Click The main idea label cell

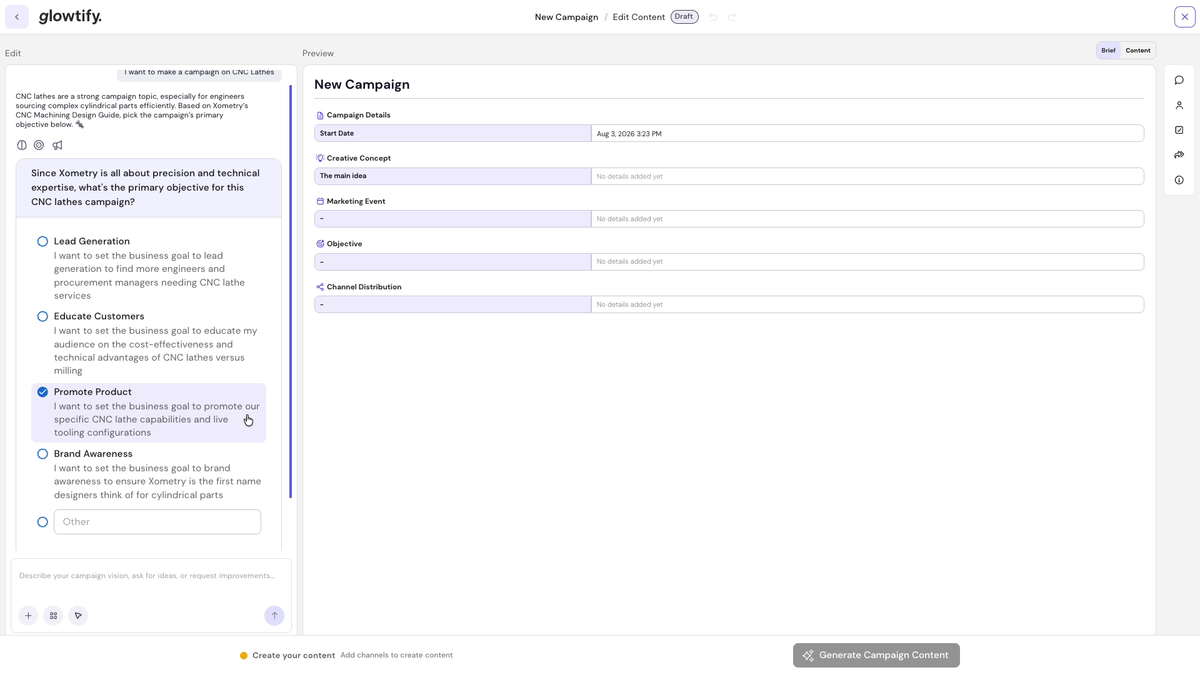(453, 176)
